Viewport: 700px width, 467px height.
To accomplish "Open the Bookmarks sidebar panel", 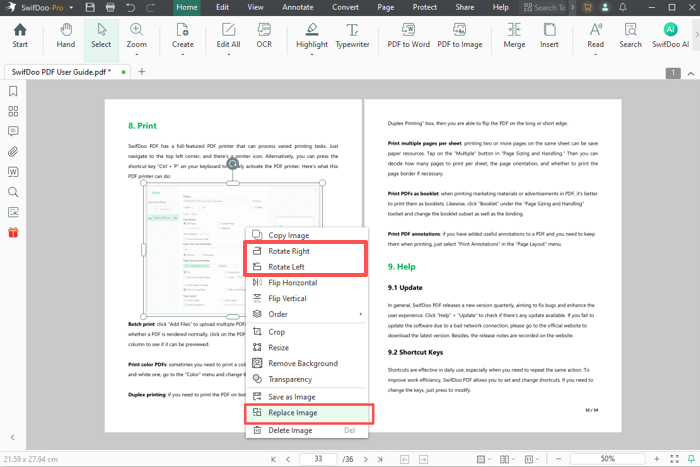I will pyautogui.click(x=13, y=91).
